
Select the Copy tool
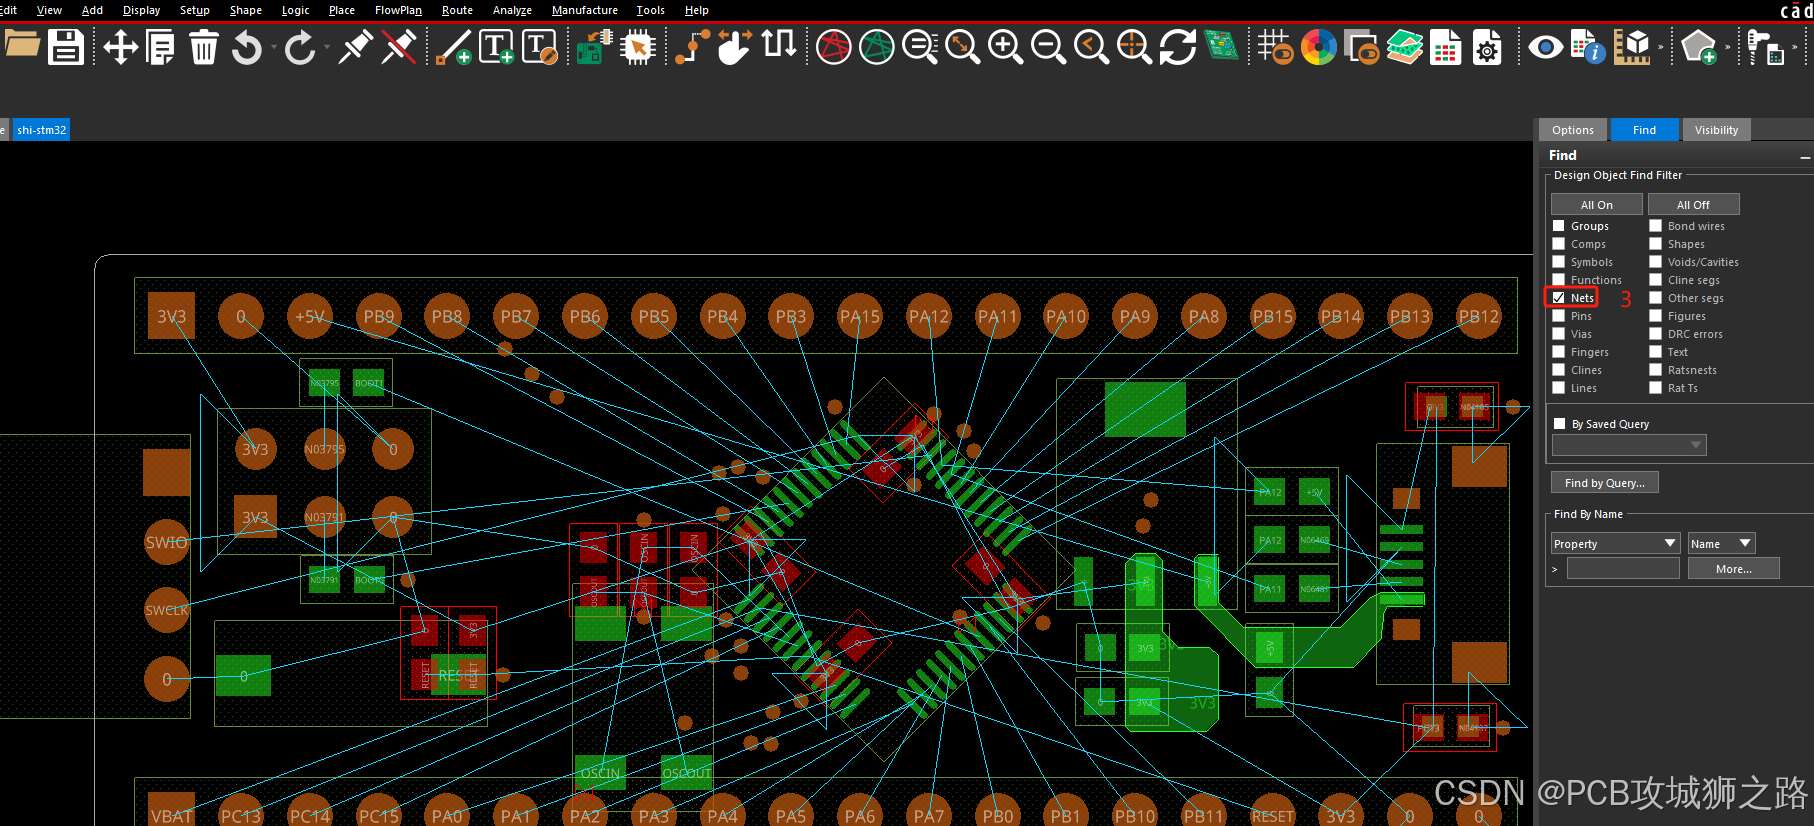pos(161,47)
